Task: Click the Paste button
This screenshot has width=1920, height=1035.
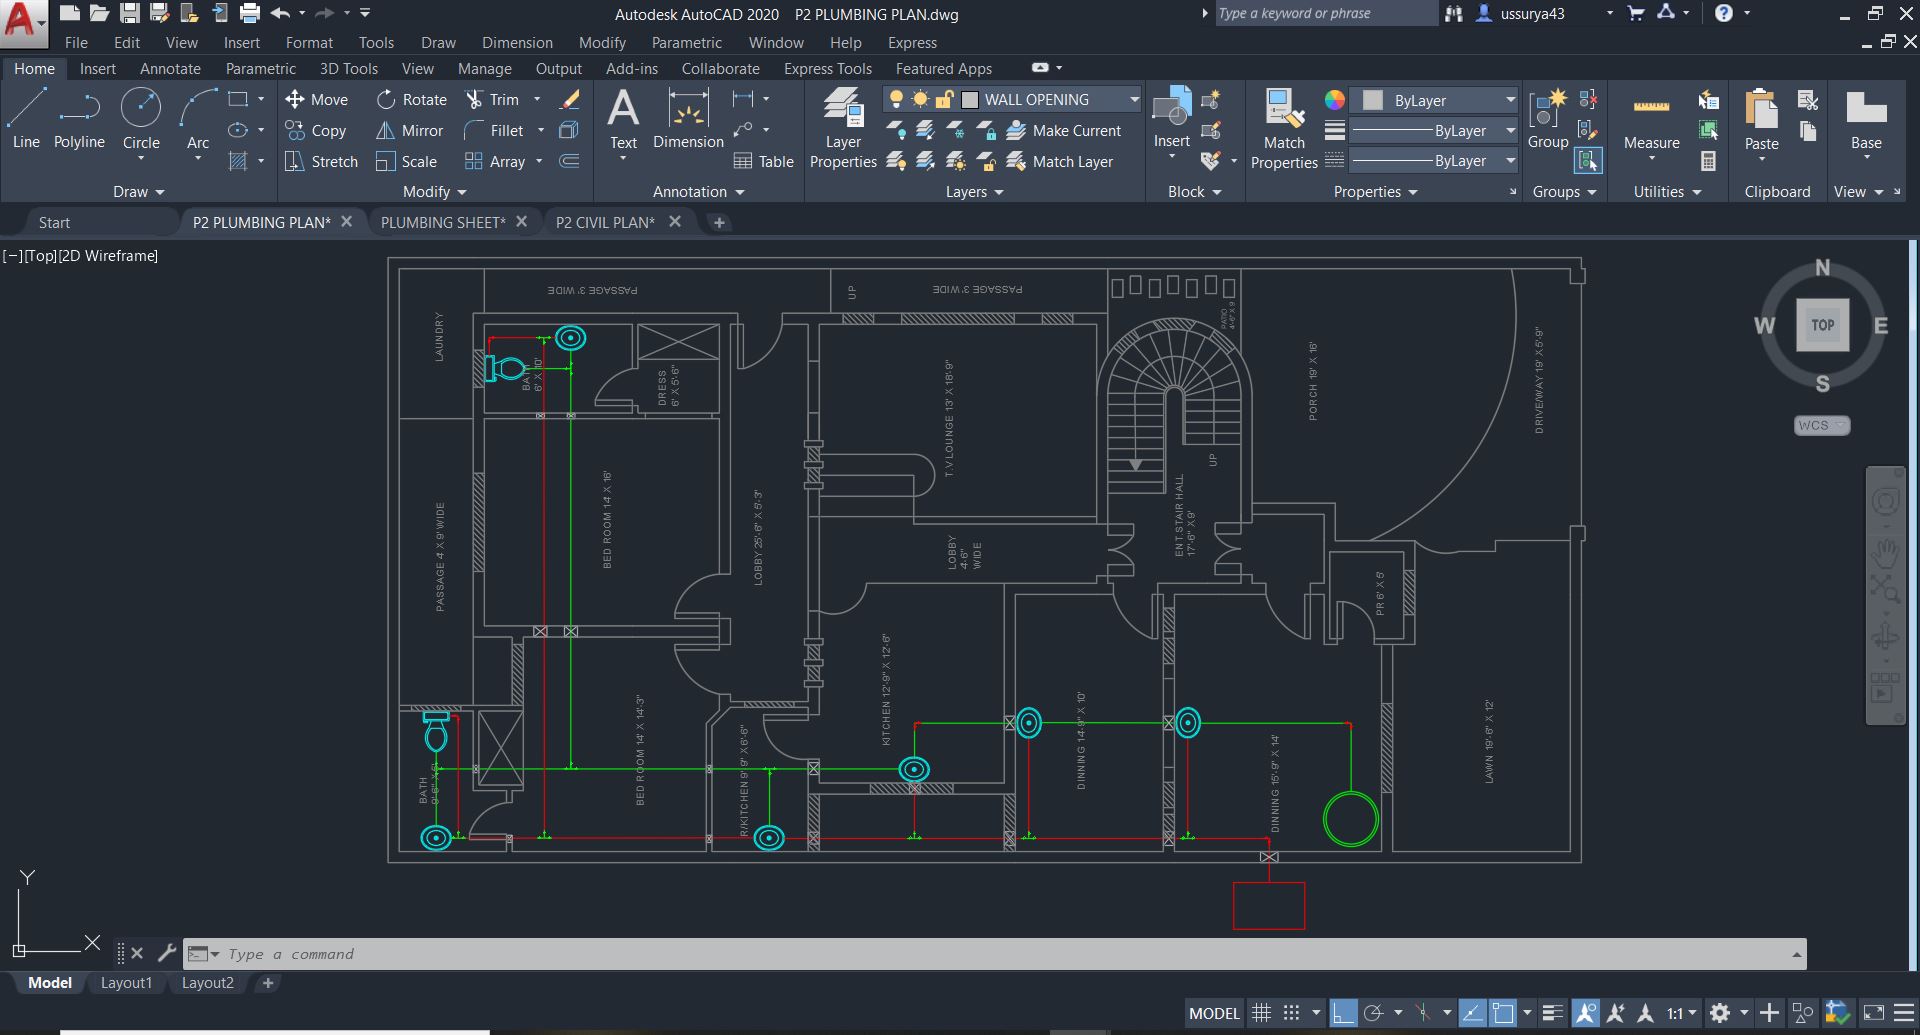Action: (x=1761, y=120)
